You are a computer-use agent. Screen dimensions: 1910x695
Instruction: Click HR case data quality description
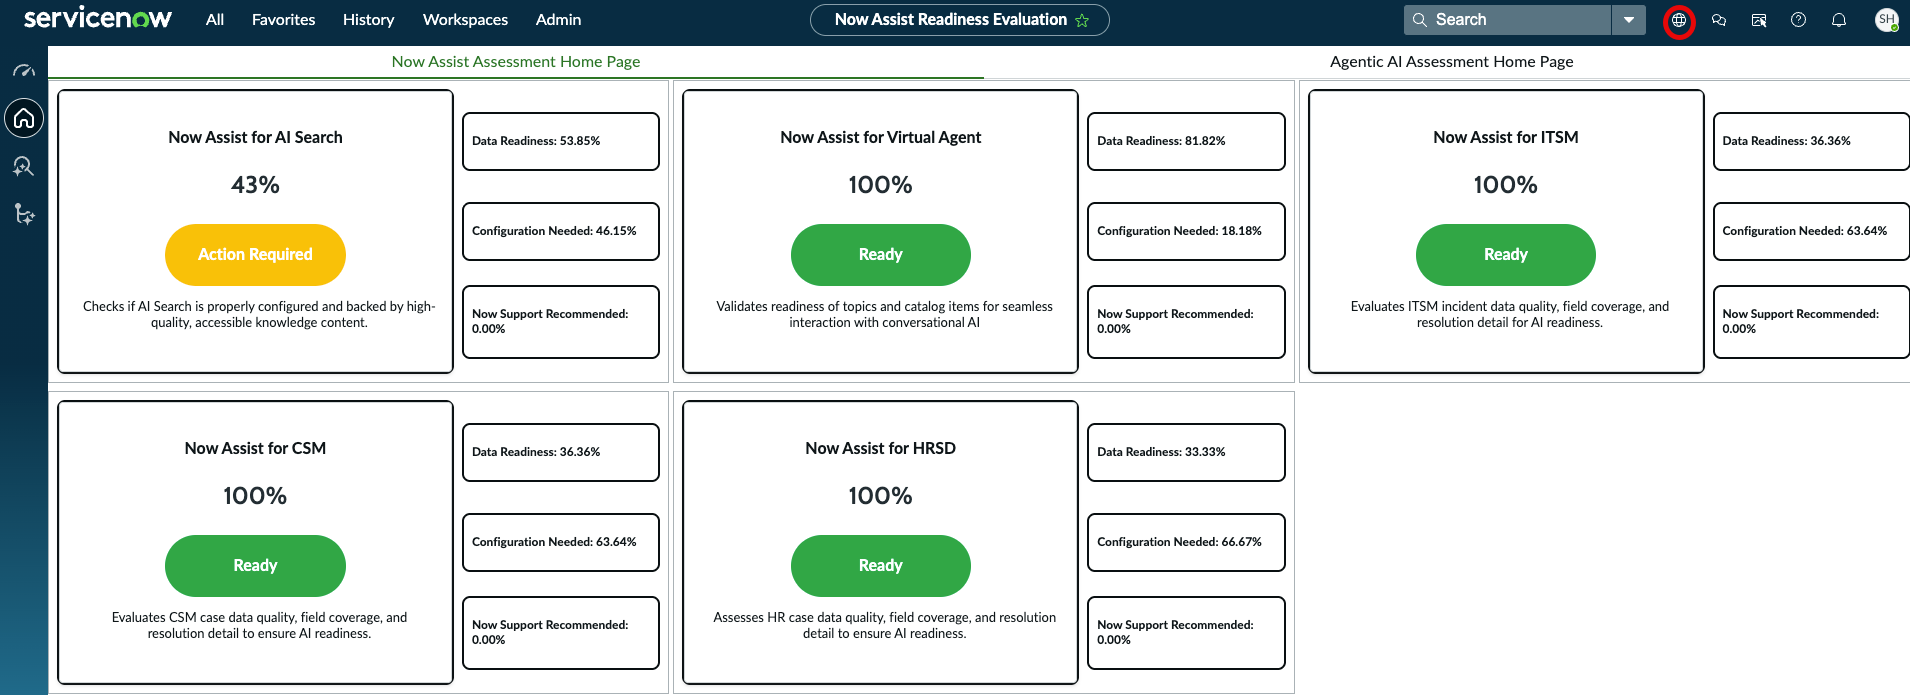884,625
